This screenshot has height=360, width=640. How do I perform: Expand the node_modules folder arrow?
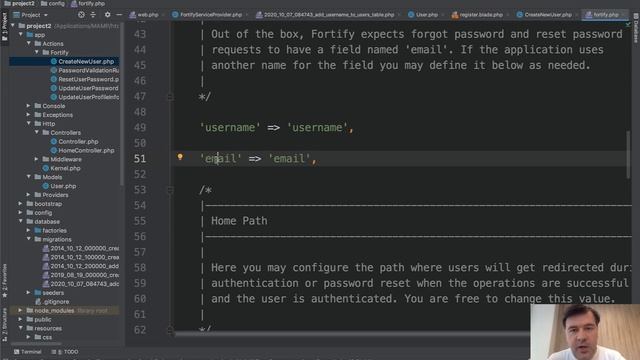[x=21, y=311]
